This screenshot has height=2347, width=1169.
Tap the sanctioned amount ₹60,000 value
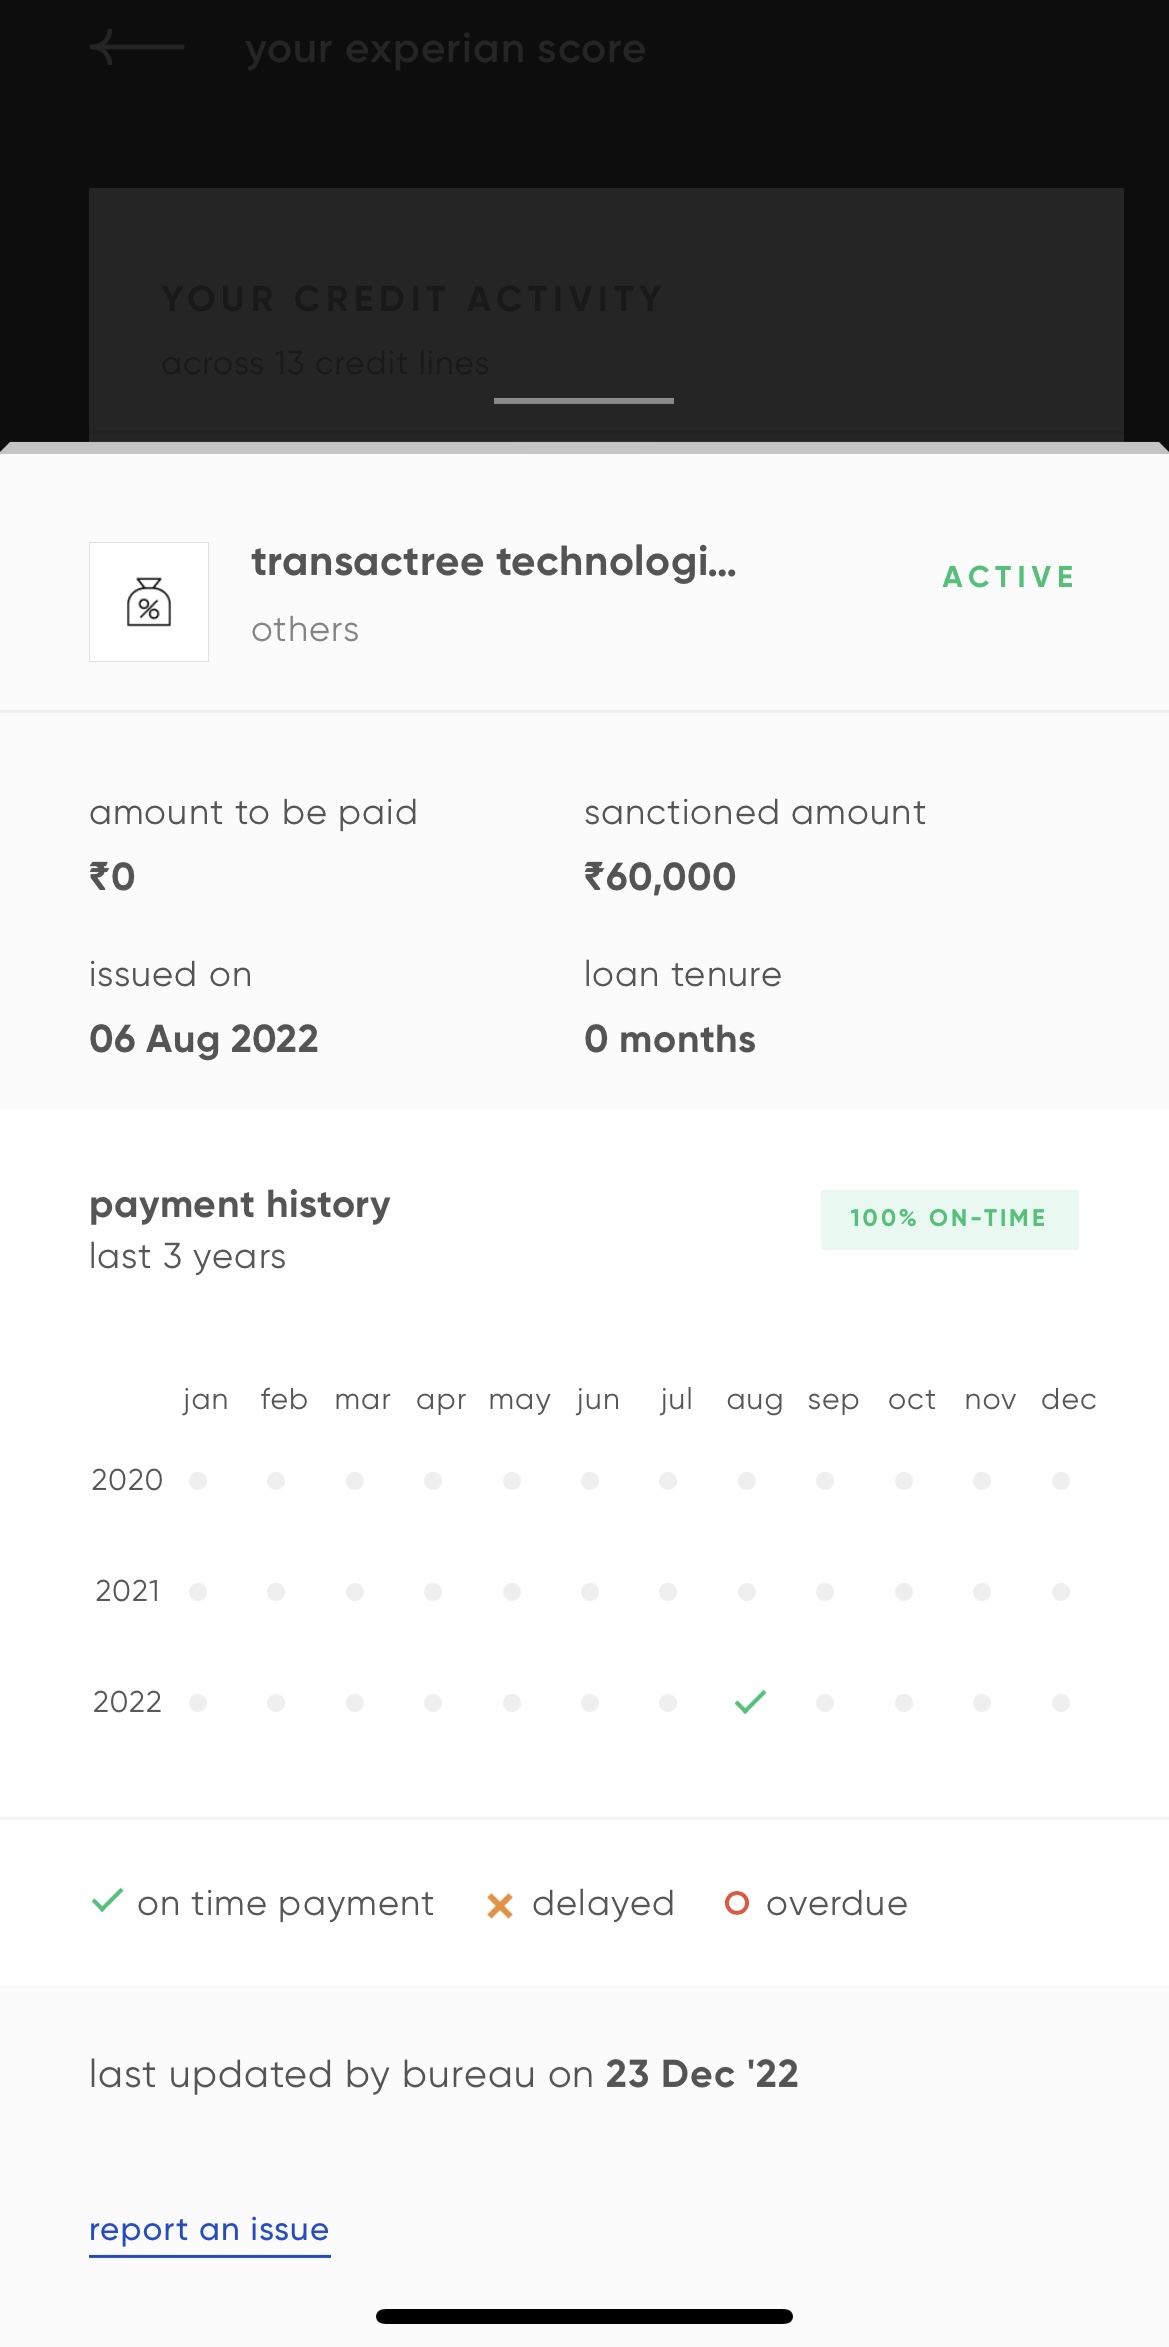(x=660, y=877)
